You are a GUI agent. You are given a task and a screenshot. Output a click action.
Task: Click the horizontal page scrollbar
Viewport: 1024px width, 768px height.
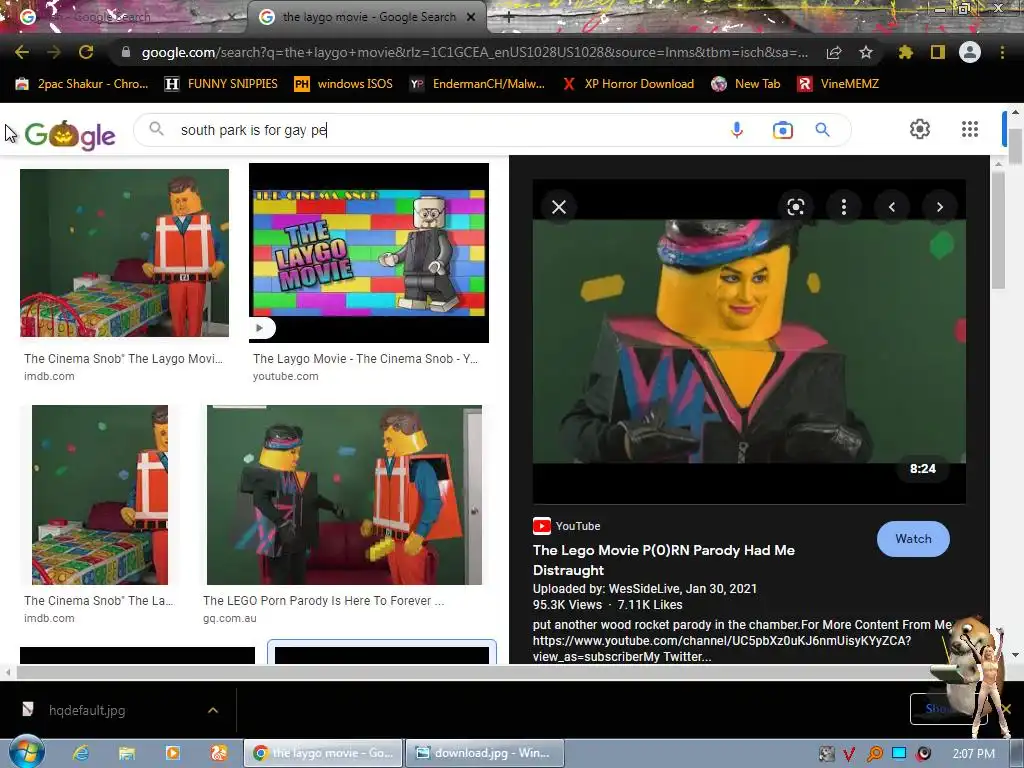click(471, 672)
